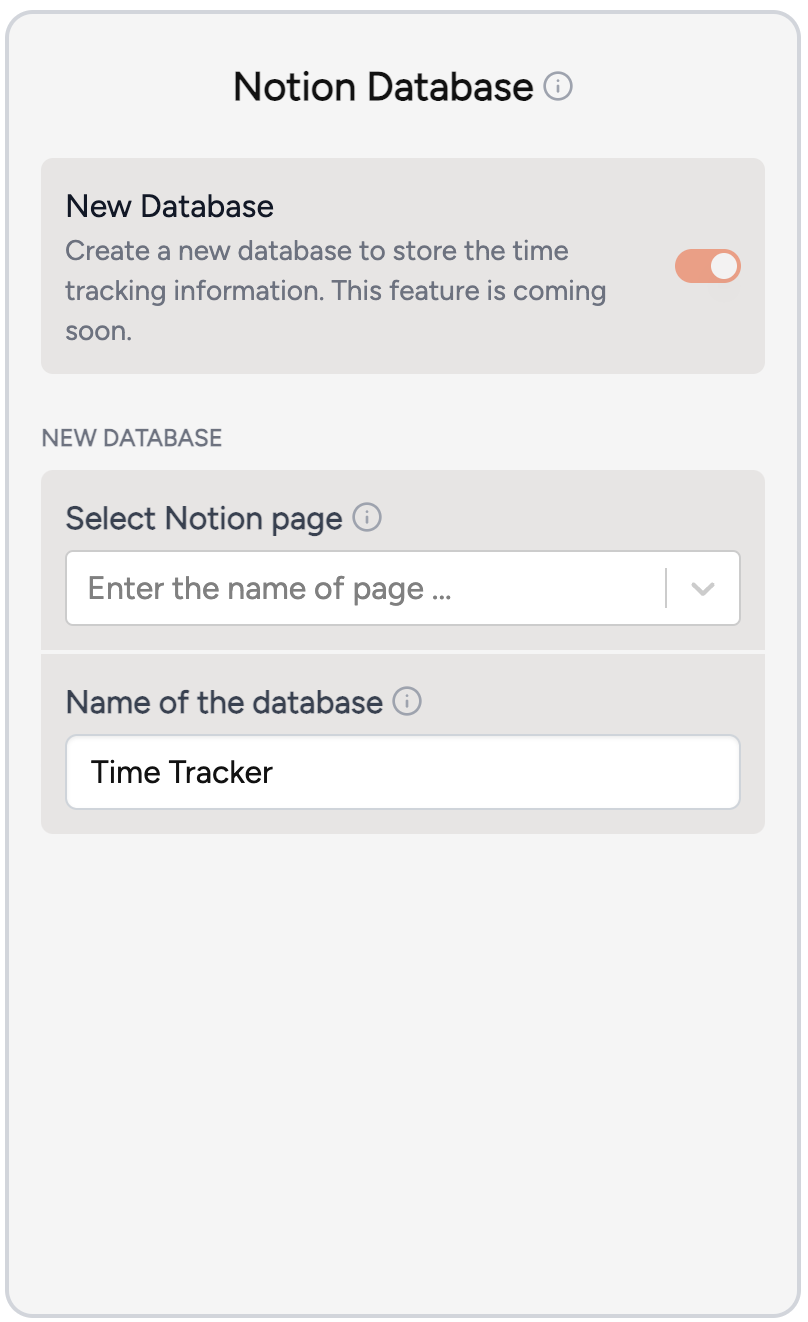View help for the New Database feature via its info icon
808x1322 pixels.
[x=560, y=87]
